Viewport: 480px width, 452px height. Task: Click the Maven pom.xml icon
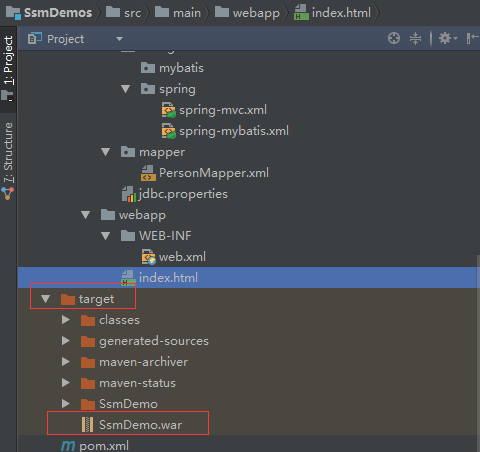[68, 446]
